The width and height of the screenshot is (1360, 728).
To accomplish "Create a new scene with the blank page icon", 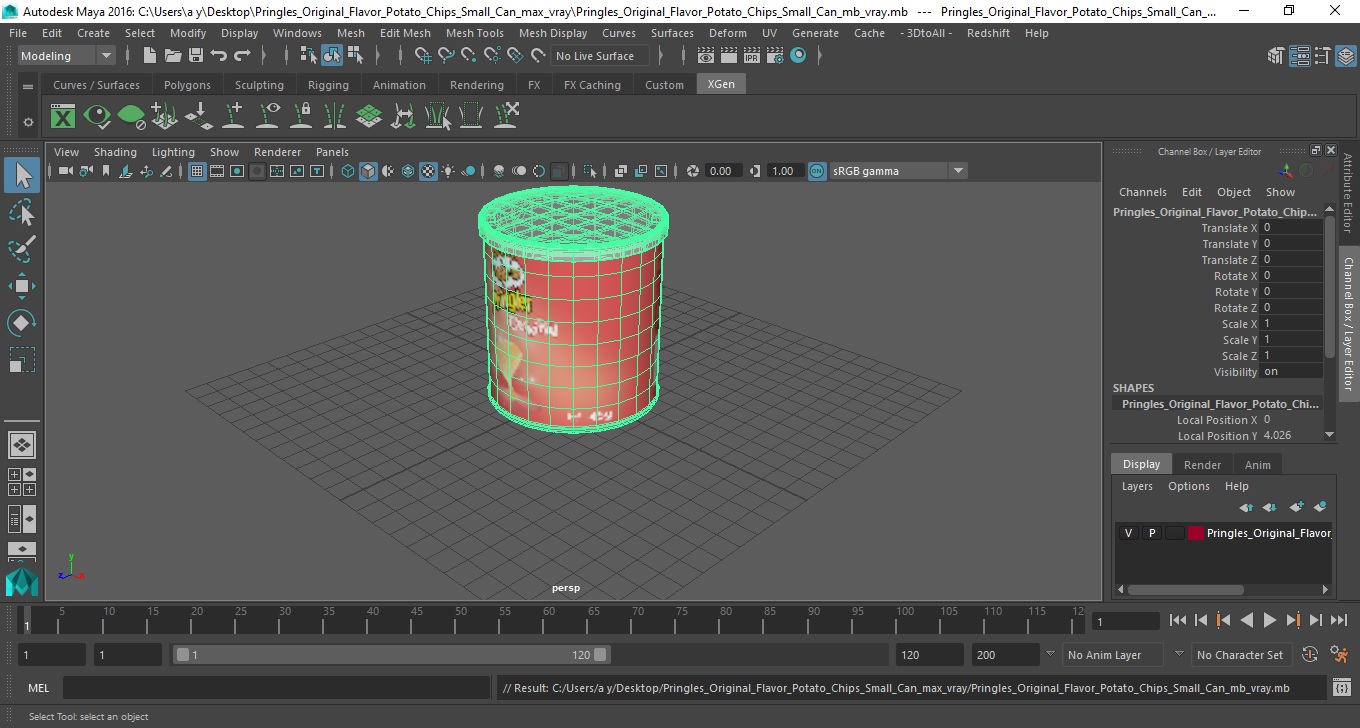I will (149, 56).
